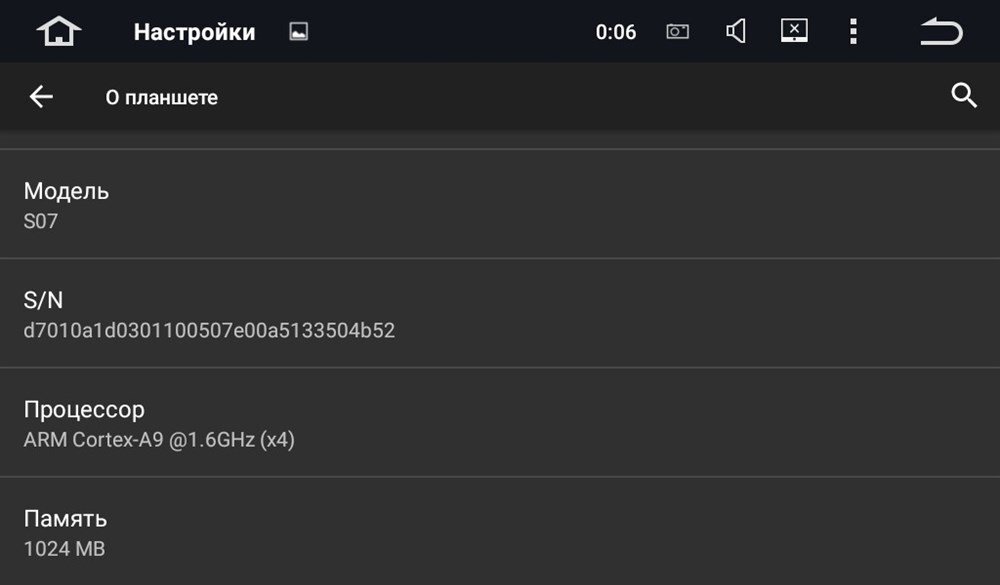1000x585 pixels.
Task: Click the 0:06 clock
Action: pos(616,32)
